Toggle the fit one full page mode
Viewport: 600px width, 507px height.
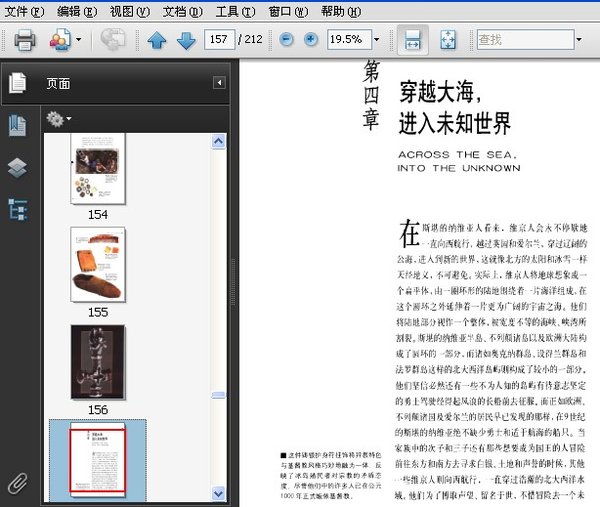coord(447,40)
